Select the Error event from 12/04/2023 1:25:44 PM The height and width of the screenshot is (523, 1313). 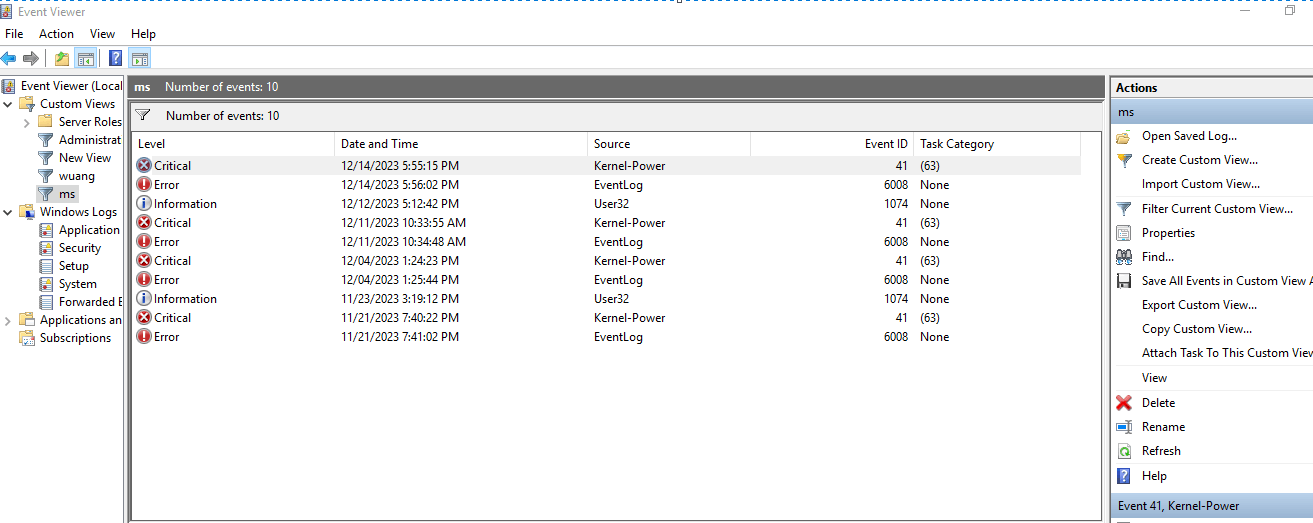607,280
